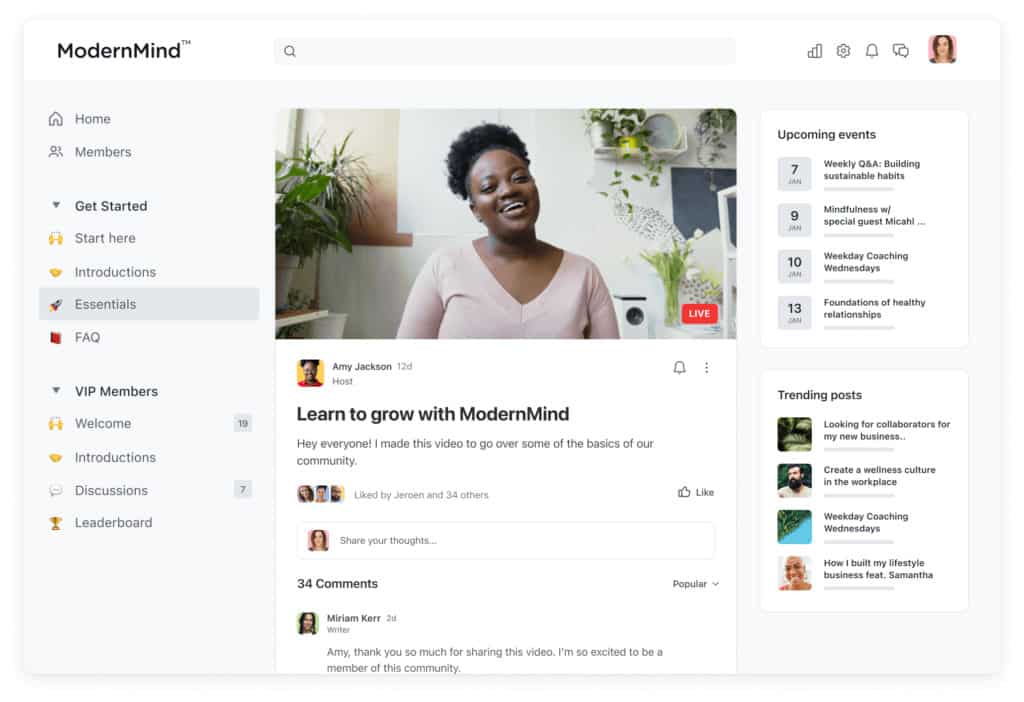The width and height of the screenshot is (1024, 702).
Task: Open settings gear icon in header
Action: pos(843,51)
